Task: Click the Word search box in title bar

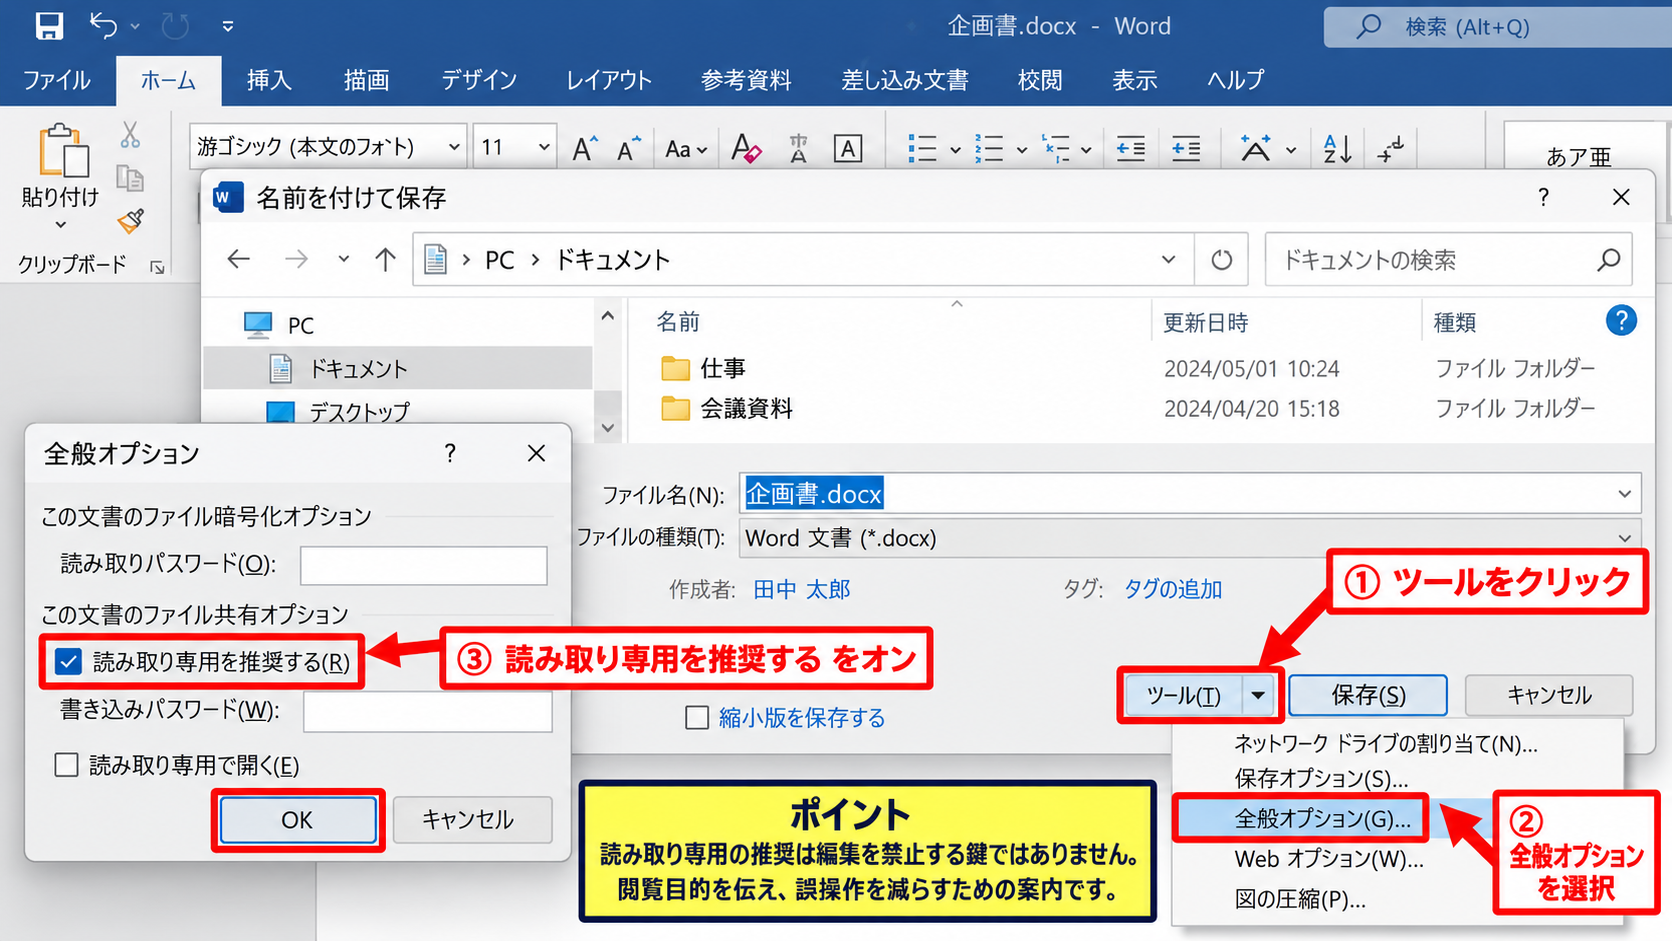Action: coord(1497,27)
